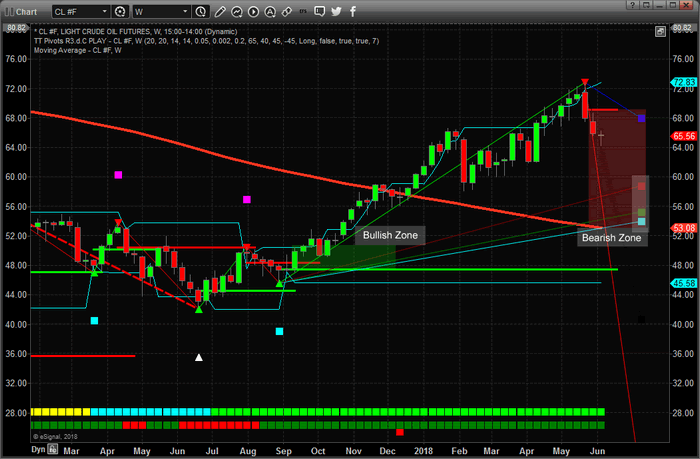Click the 72.83 cyan price tag

[x=684, y=82]
